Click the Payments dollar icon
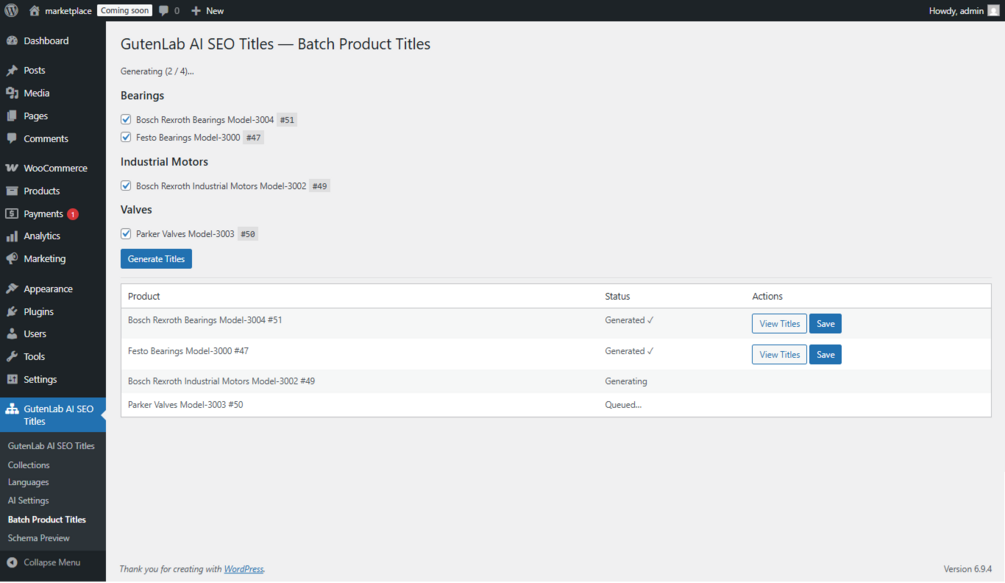The width and height of the screenshot is (1005, 583). (12, 213)
